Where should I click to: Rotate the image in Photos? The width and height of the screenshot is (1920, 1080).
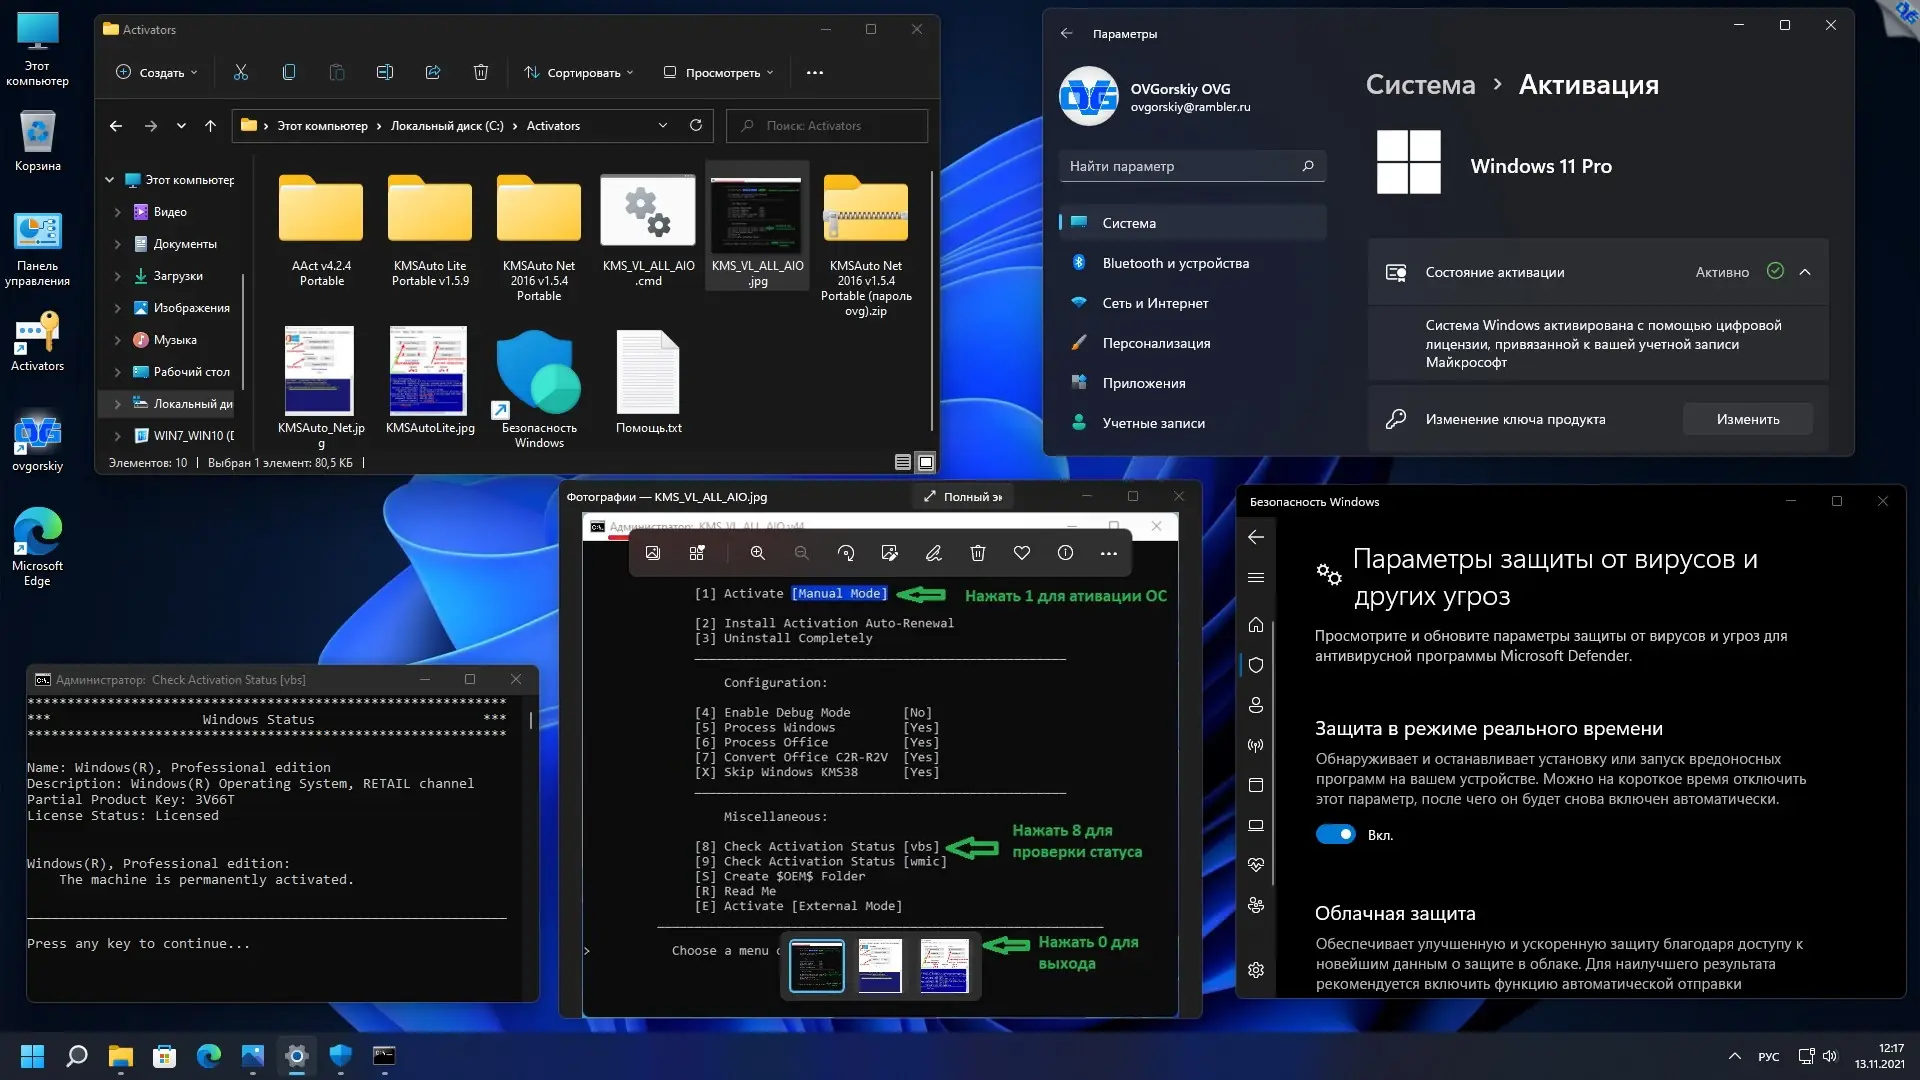point(846,553)
